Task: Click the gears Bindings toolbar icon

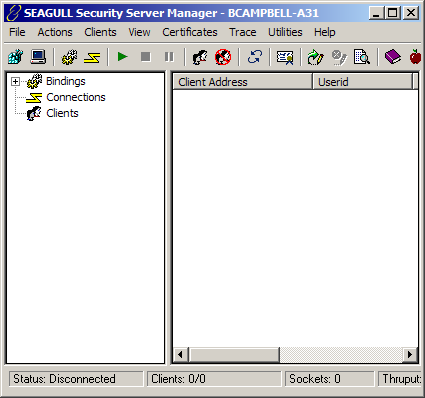Action: click(69, 57)
